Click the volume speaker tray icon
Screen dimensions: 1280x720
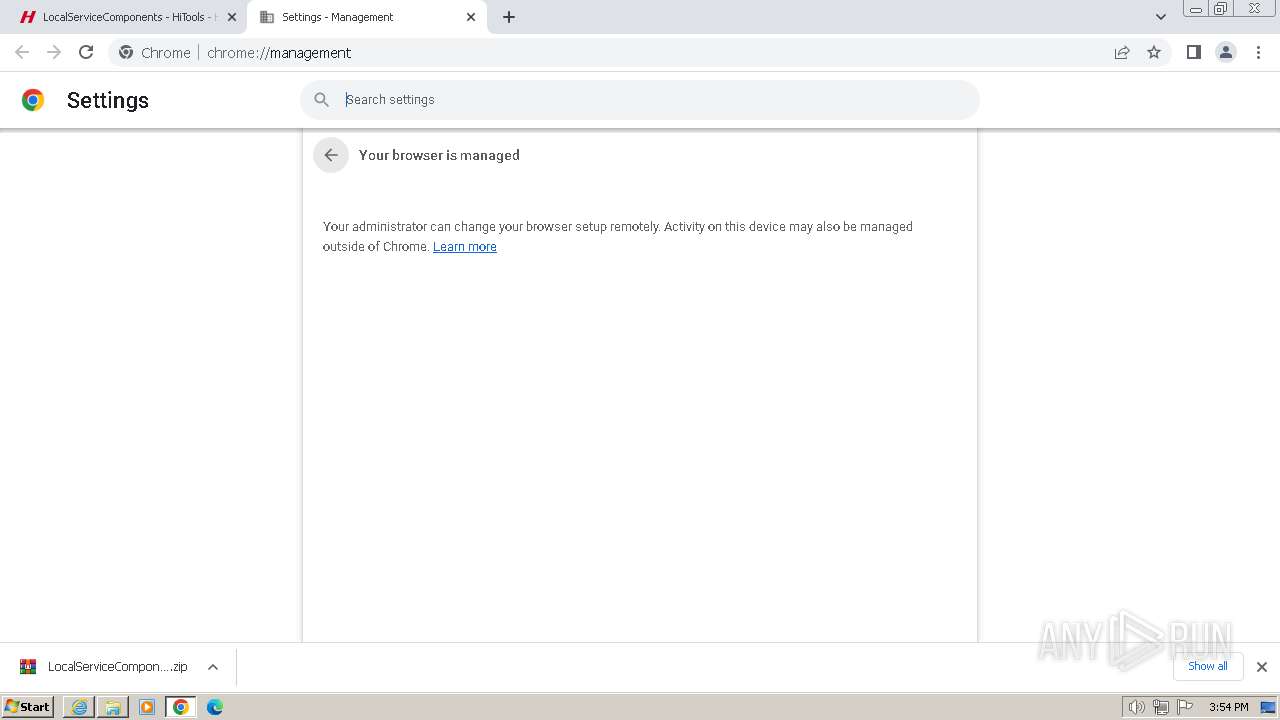(1136, 707)
